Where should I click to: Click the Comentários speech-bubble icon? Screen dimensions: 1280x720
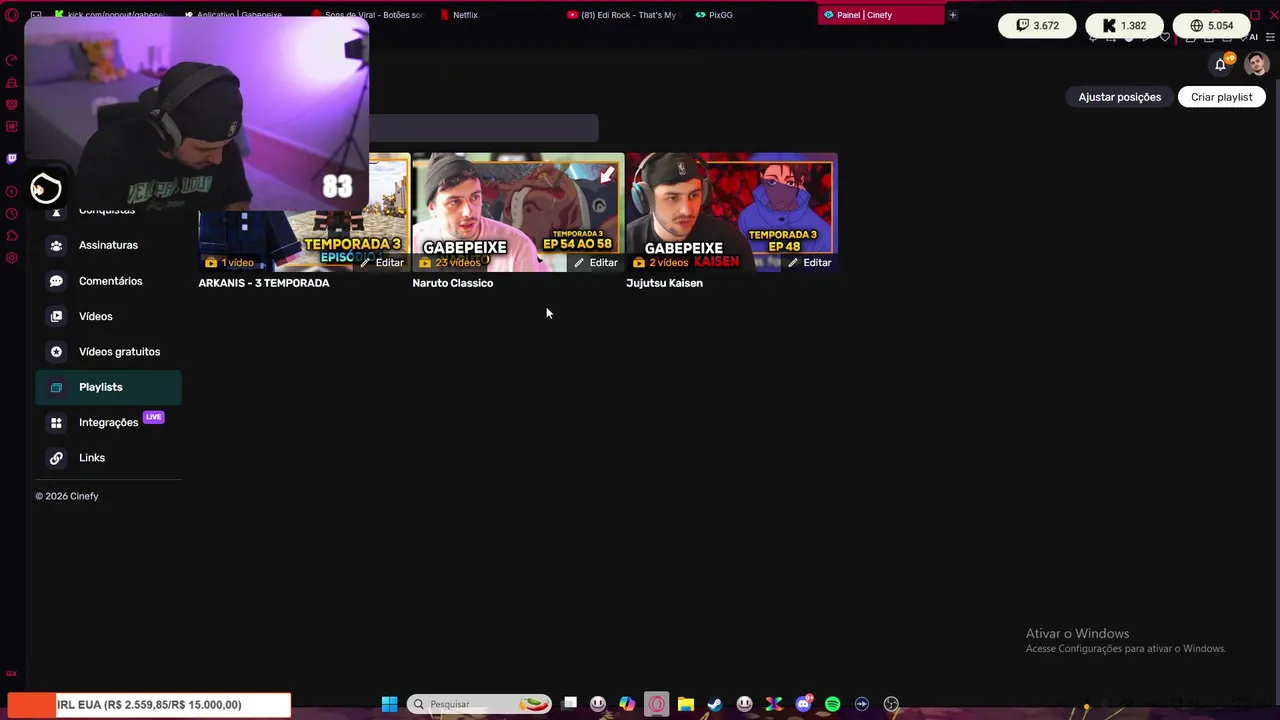56,281
